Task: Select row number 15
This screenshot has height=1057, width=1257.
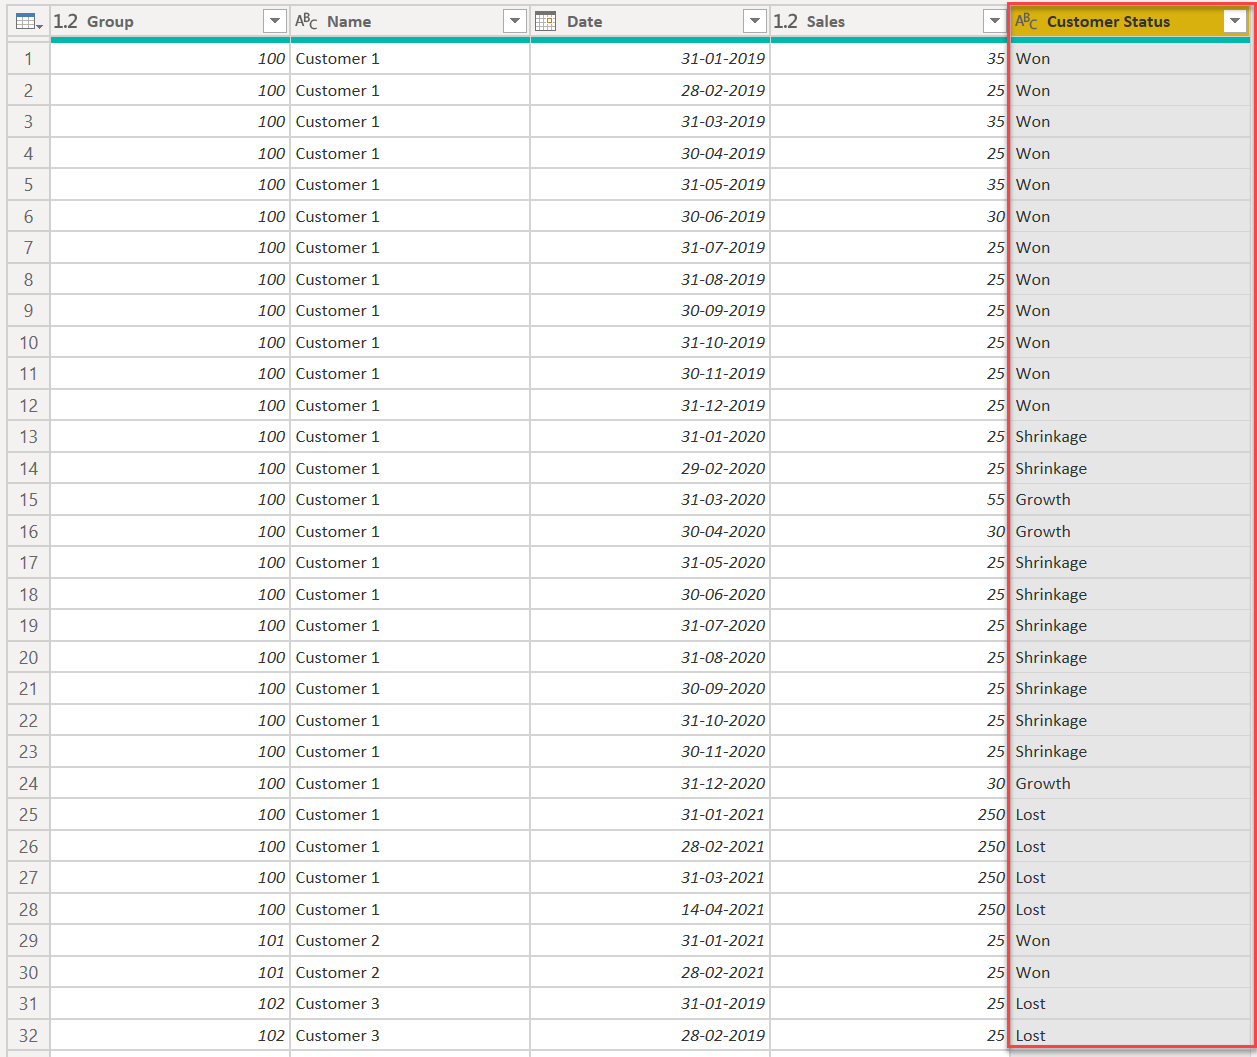Action: coord(28,500)
